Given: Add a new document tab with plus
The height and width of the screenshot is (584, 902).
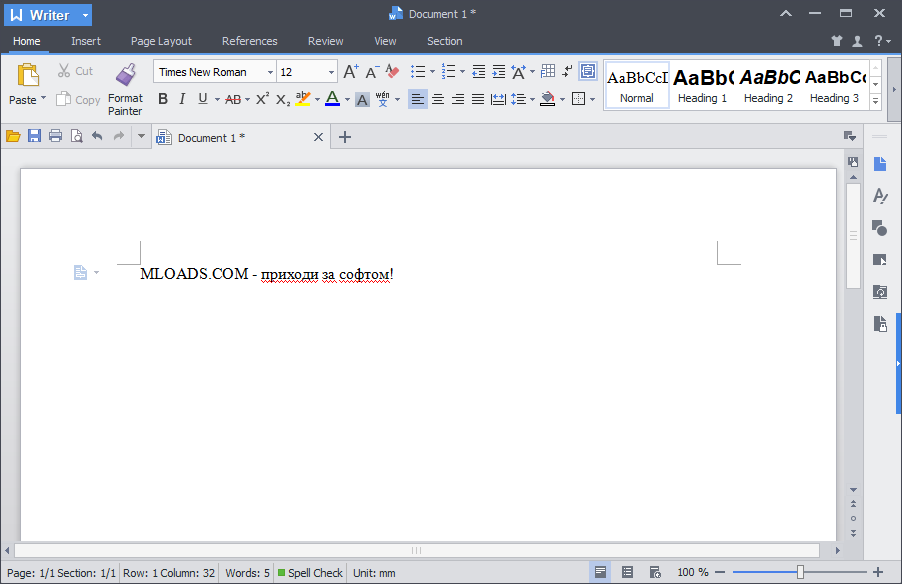Looking at the screenshot, I should 345,137.
